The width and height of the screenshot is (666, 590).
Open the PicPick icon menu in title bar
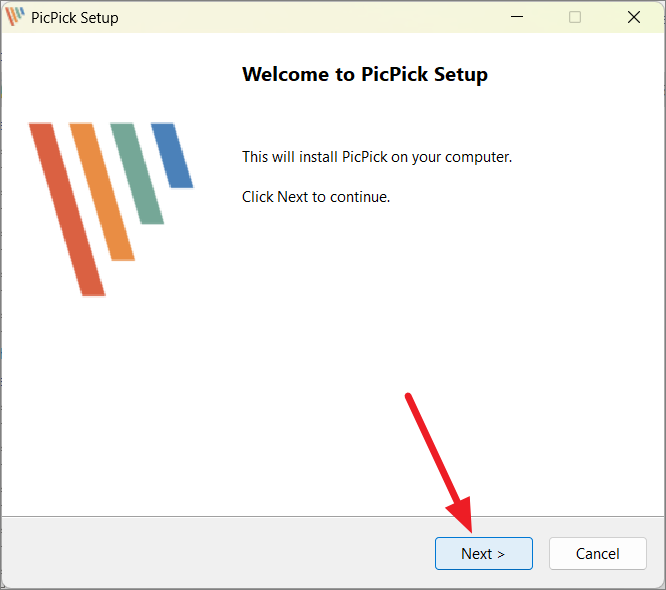(15, 17)
